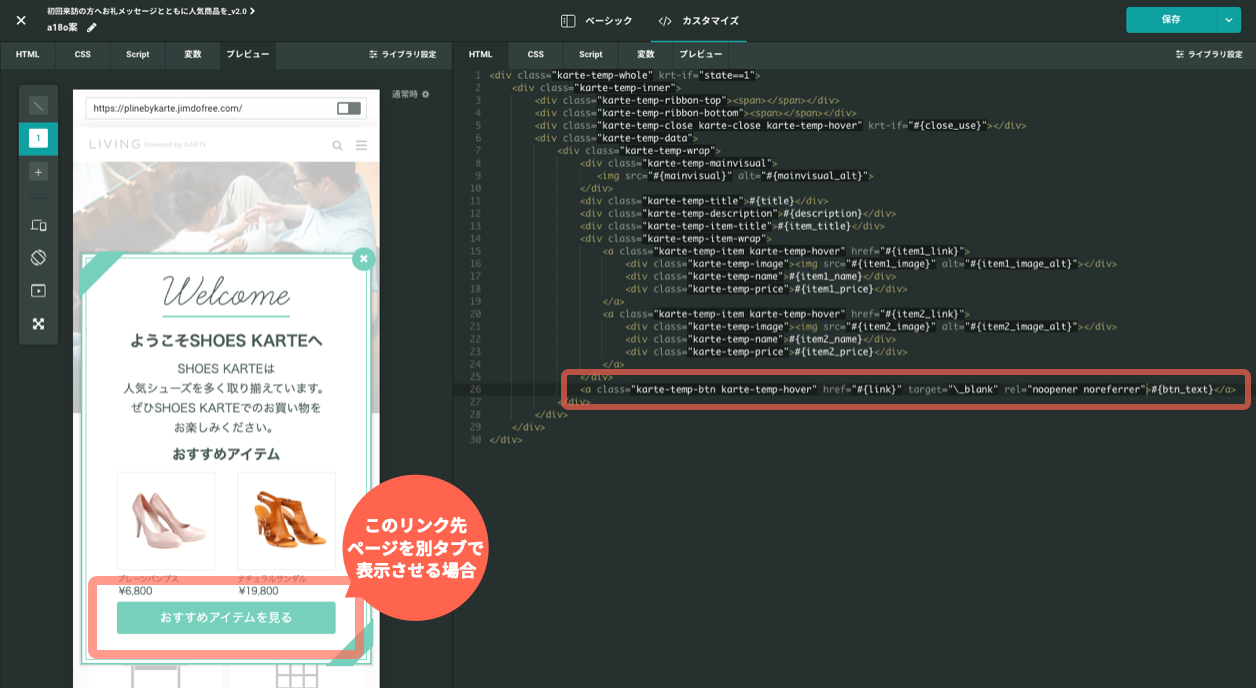Click code line 5 karte-temp-close div
Image resolution: width=1256 pixels, height=688 pixels.
click(x=781, y=125)
